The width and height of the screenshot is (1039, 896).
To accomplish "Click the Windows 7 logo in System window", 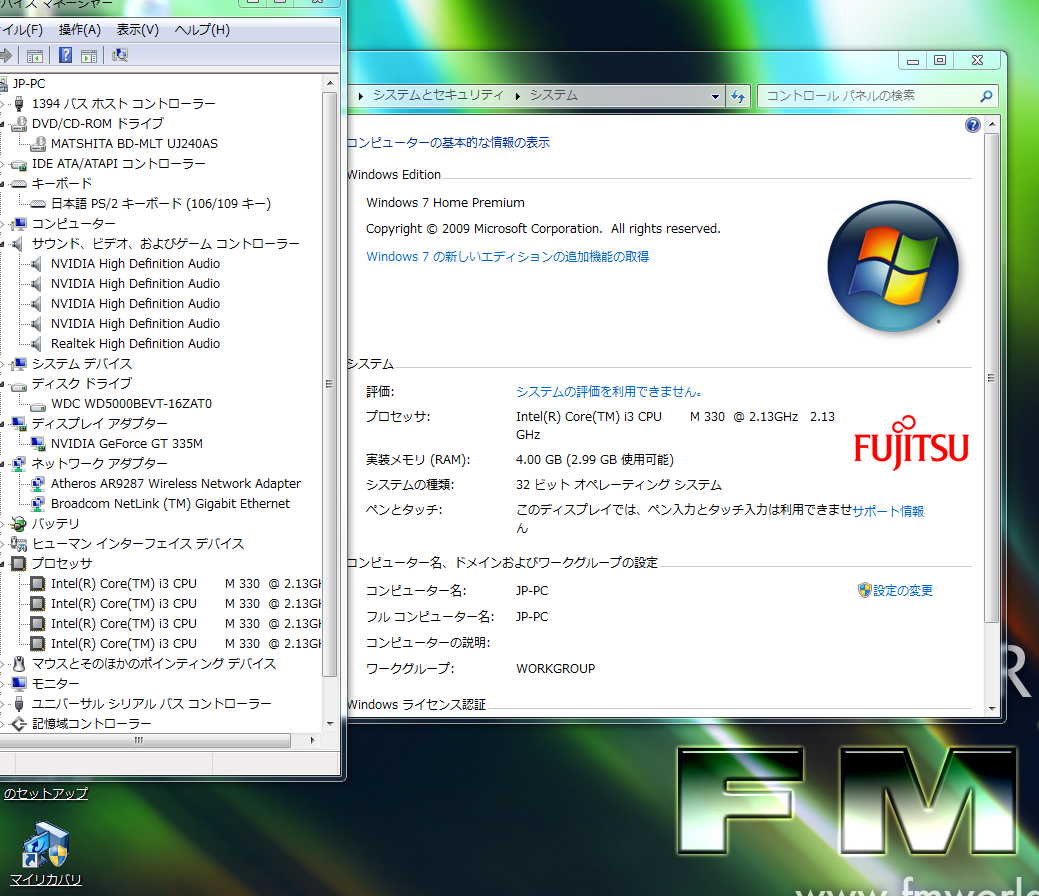I will (x=893, y=266).
